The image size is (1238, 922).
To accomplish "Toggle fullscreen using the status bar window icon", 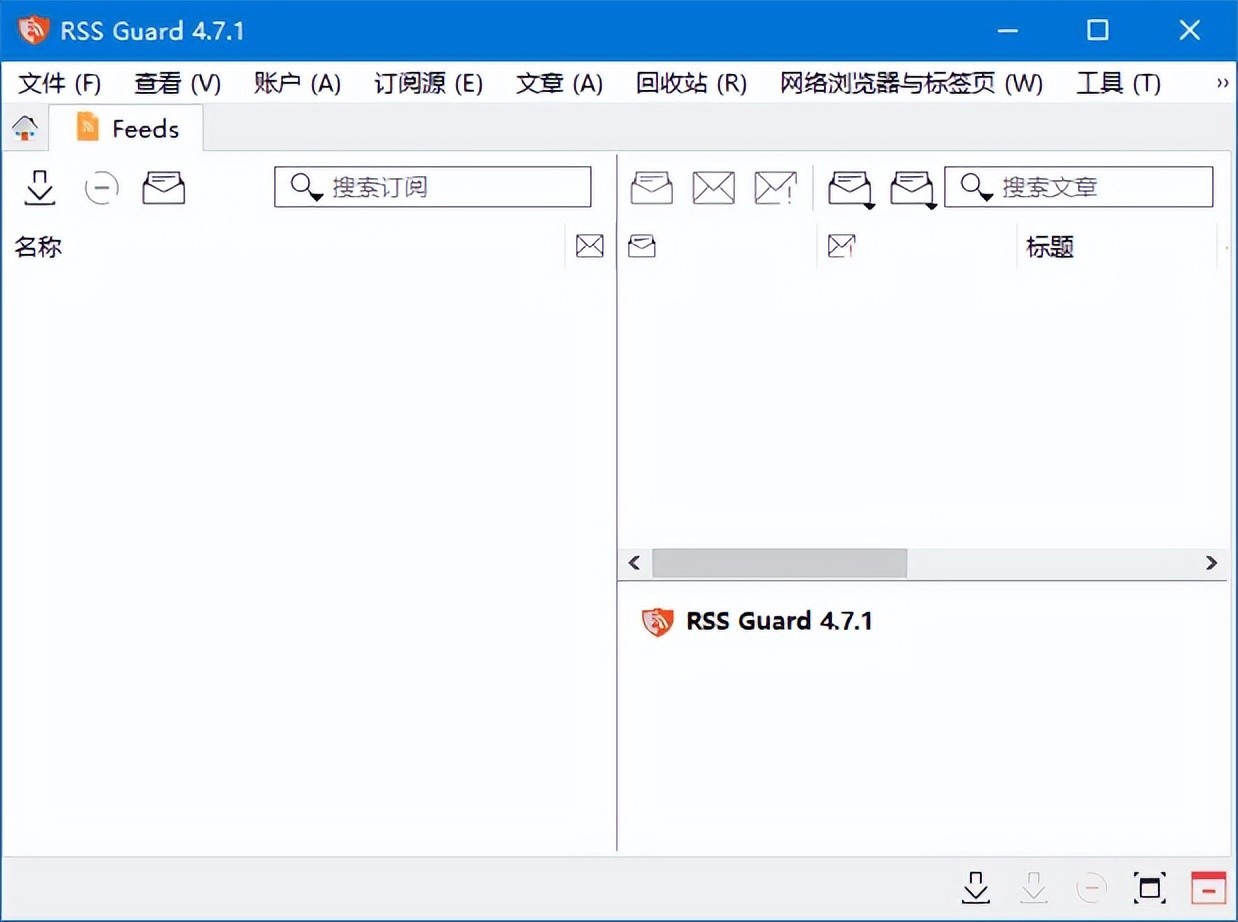I will click(x=1150, y=887).
